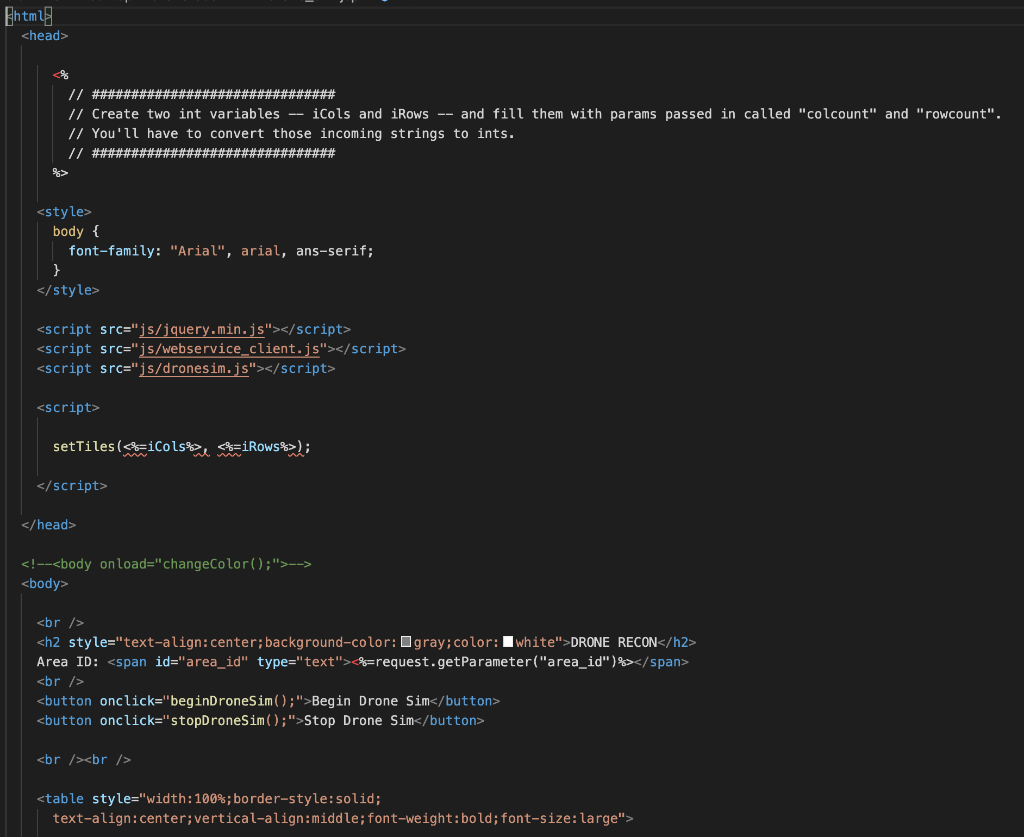Click the "Arial" quoted font name
The image size is (1024, 837).
coord(198,251)
